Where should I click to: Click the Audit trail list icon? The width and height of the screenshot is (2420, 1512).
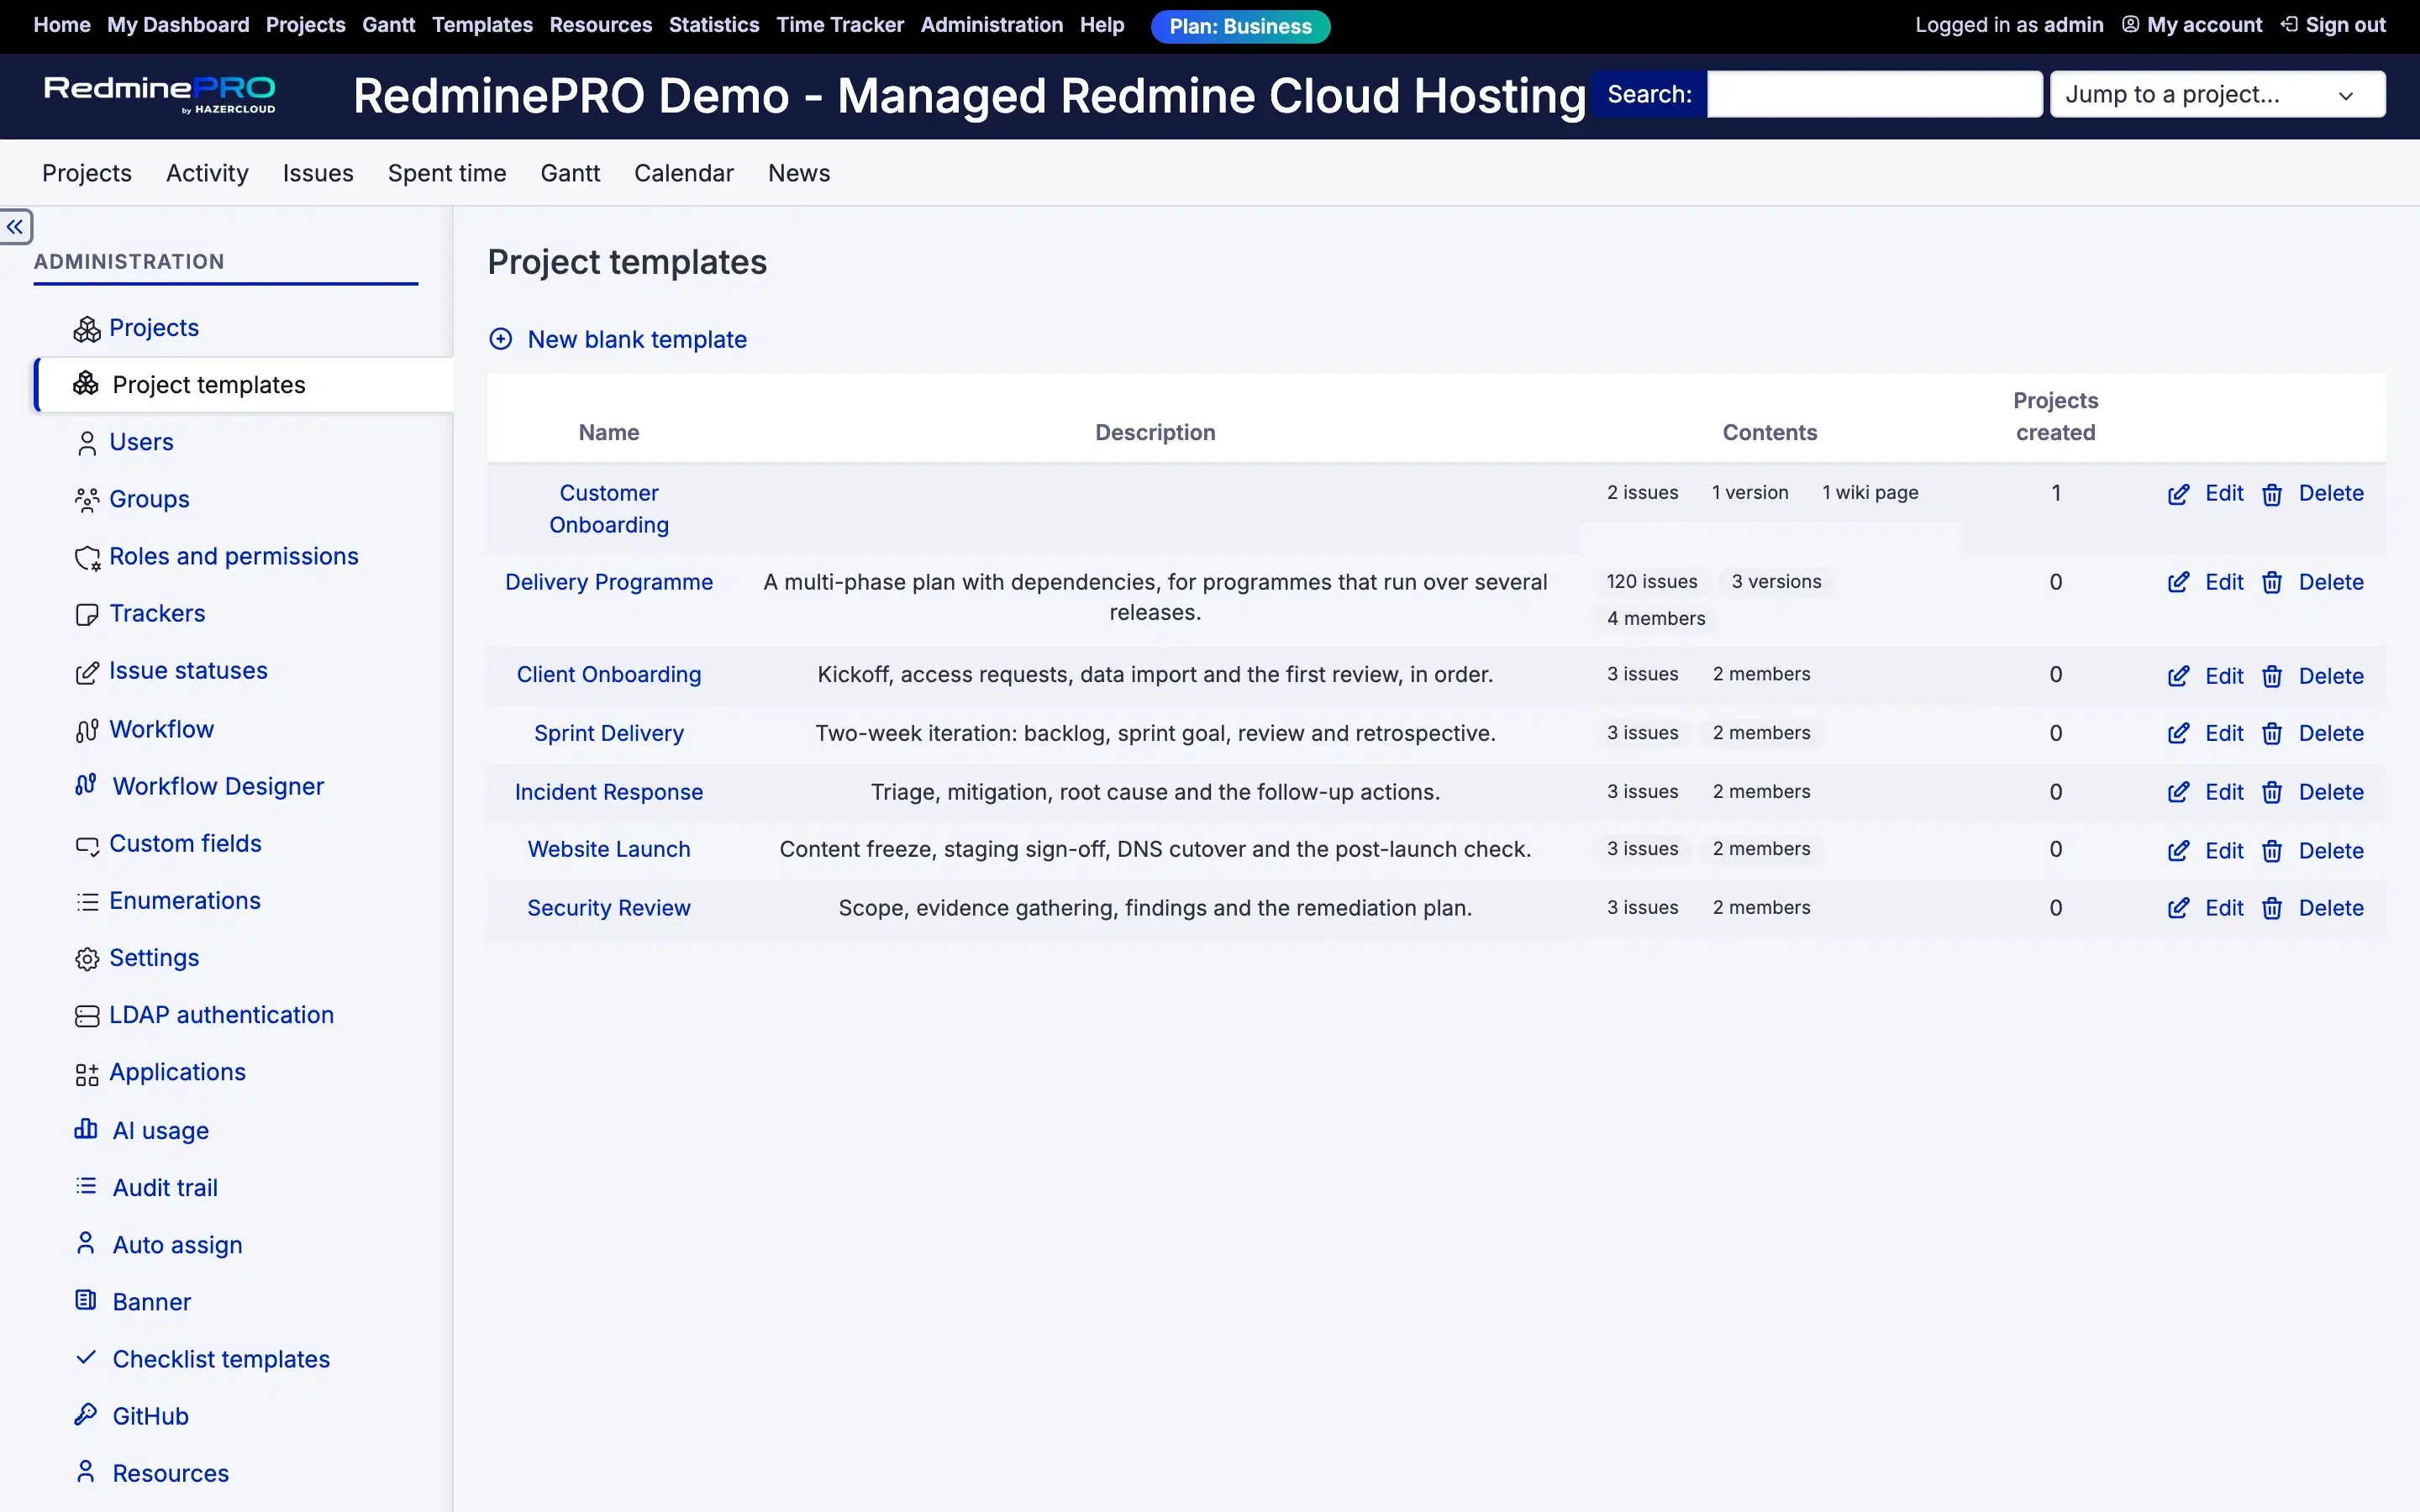point(86,1186)
